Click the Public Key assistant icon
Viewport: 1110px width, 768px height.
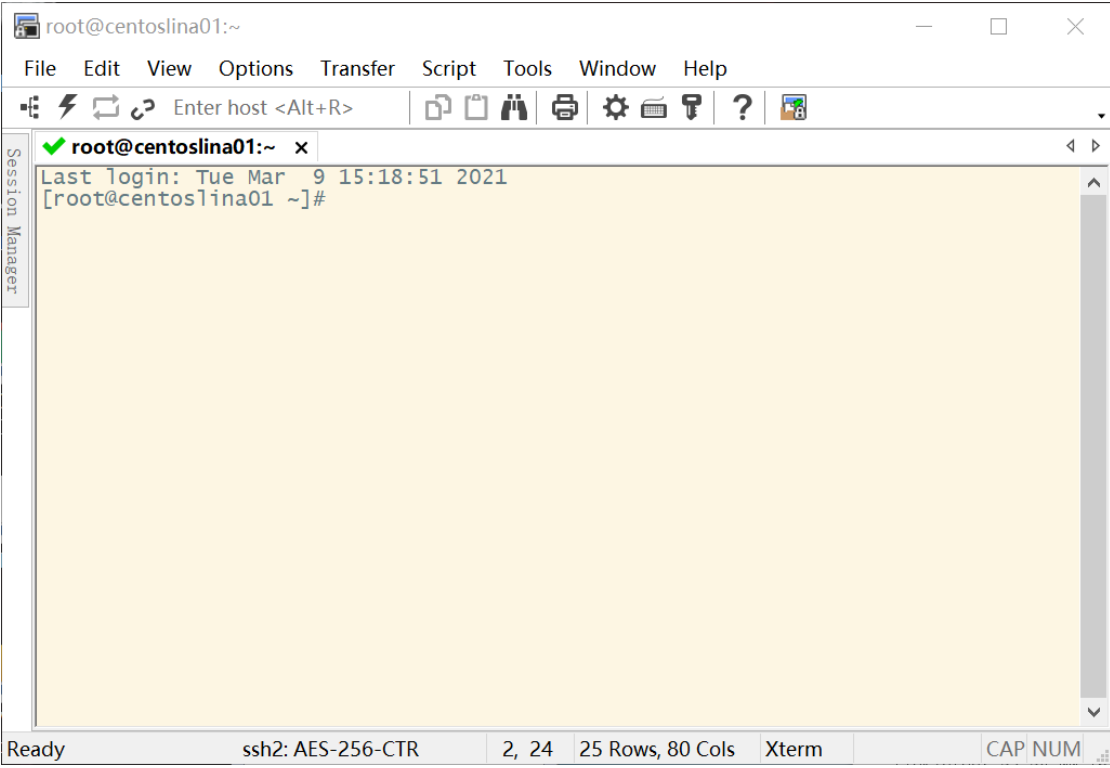tap(691, 108)
